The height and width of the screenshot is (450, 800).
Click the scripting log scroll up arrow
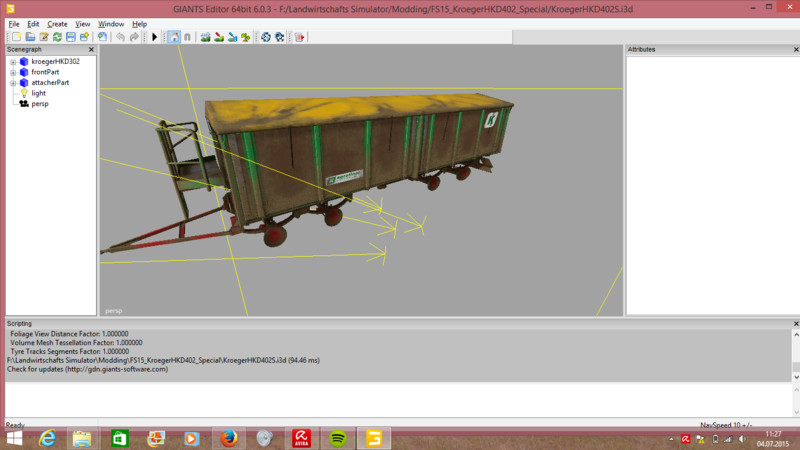[x=796, y=335]
